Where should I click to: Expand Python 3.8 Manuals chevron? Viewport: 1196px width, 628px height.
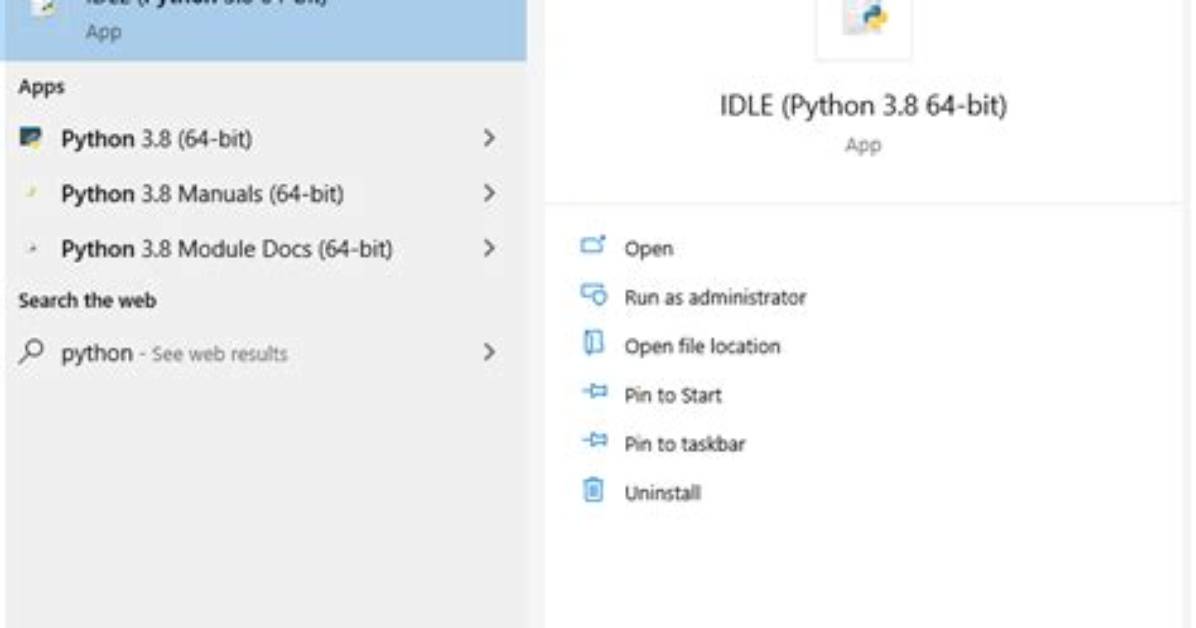[x=489, y=193]
